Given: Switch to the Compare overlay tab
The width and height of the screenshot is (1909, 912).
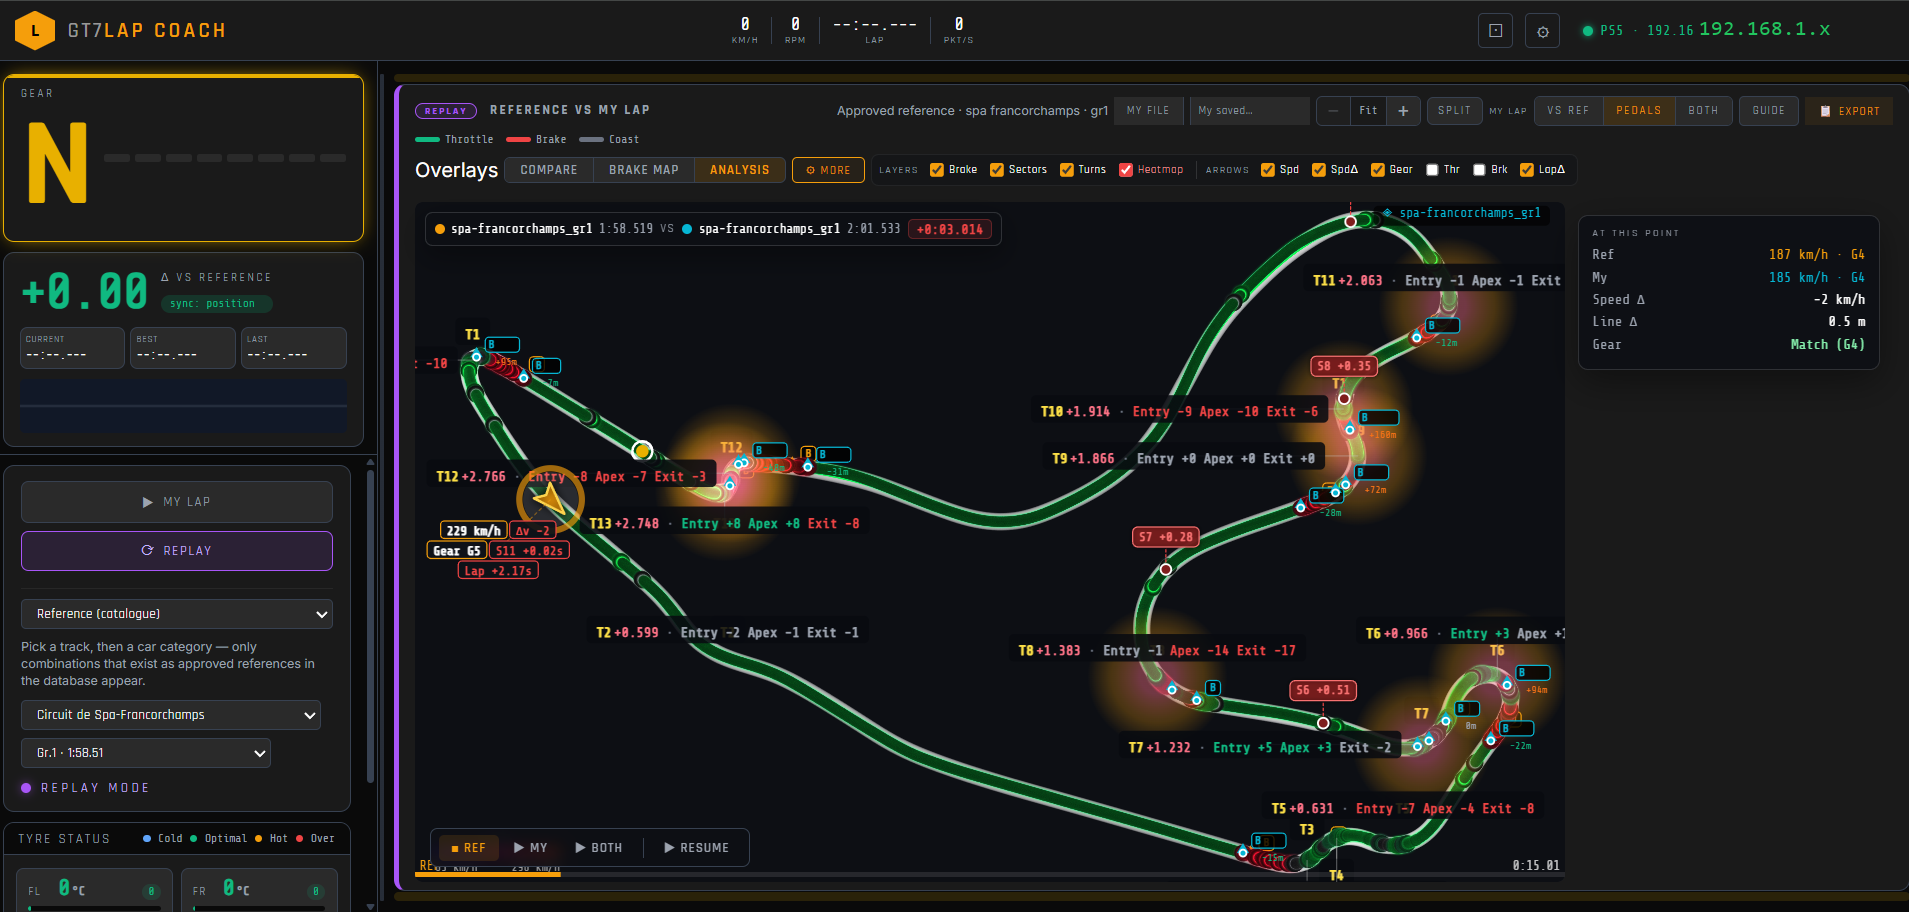Looking at the screenshot, I should 549,170.
